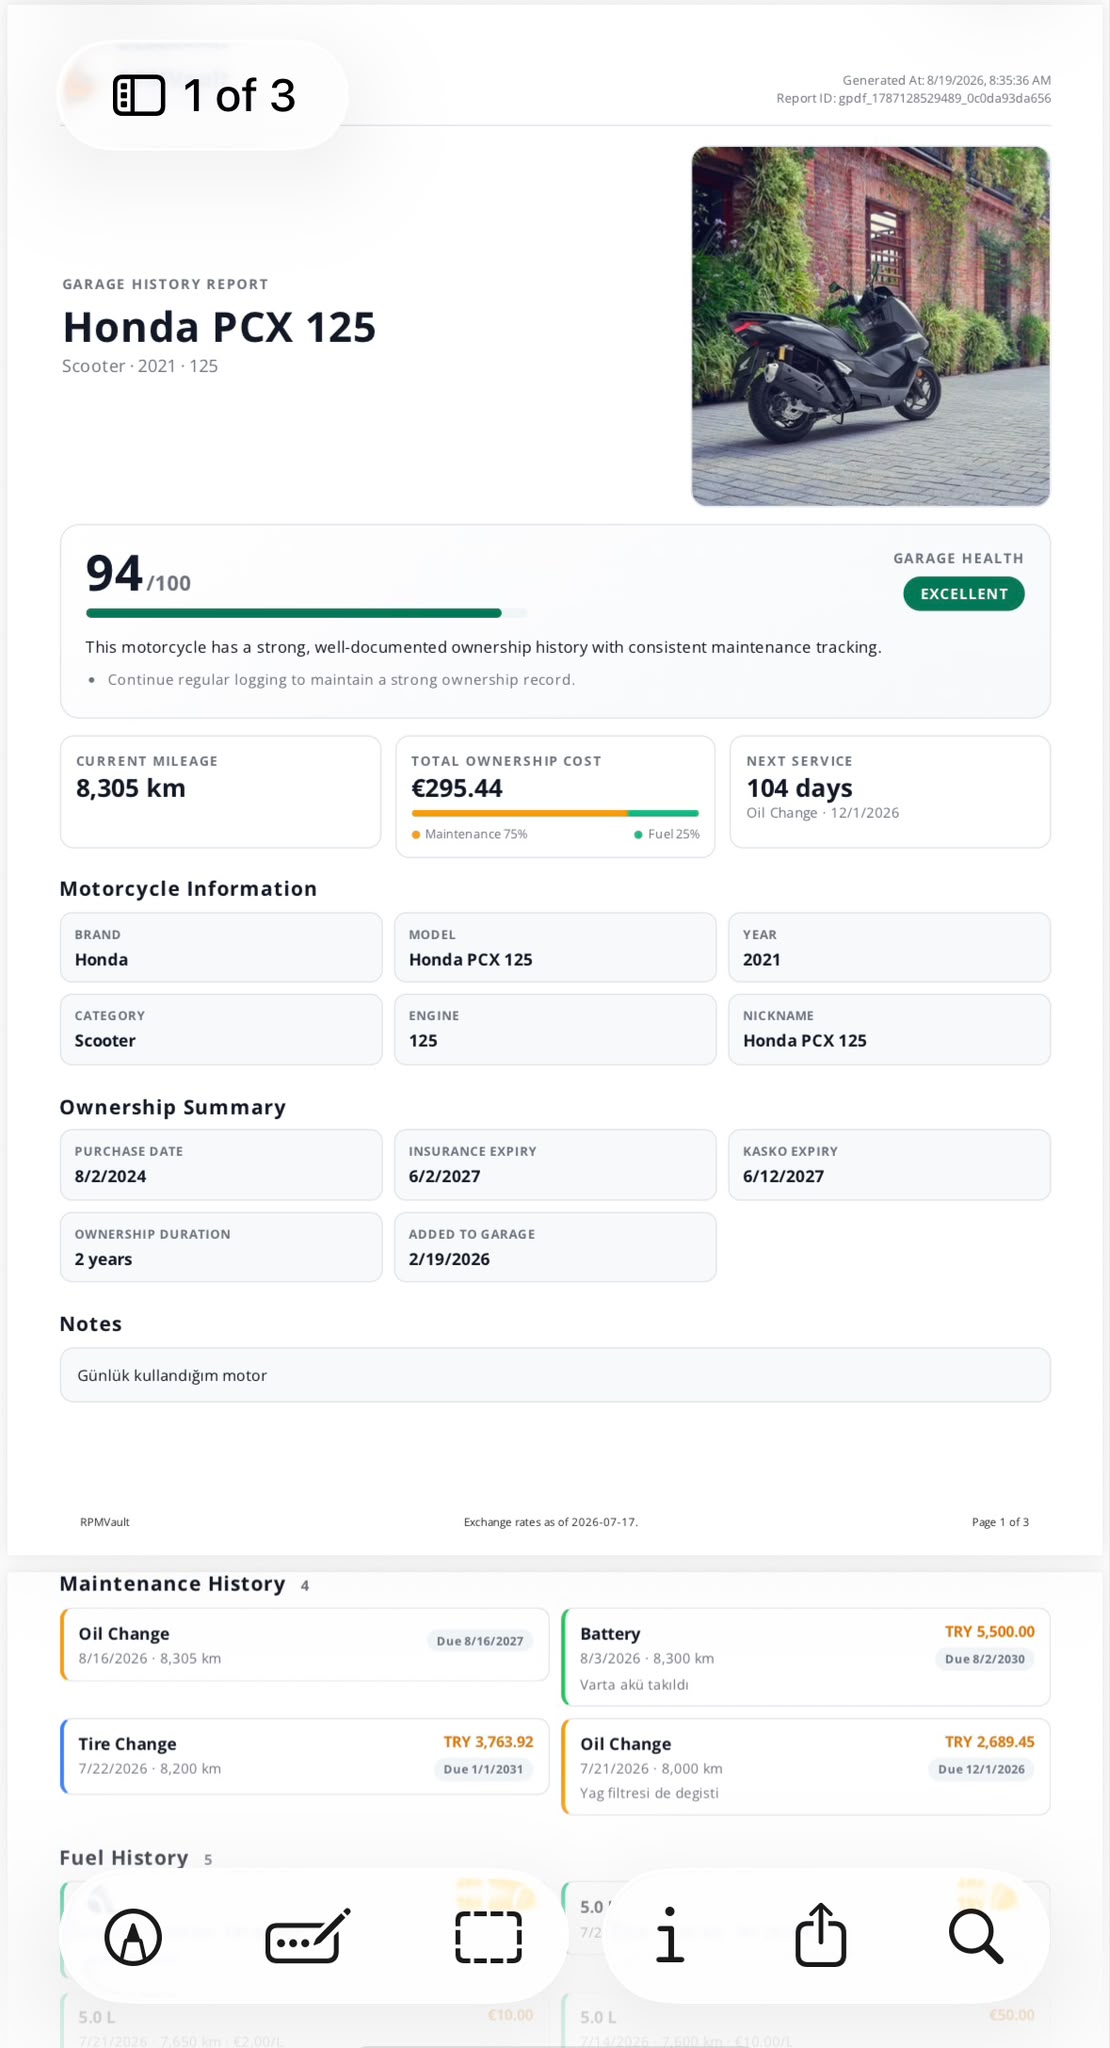Select the Notes text box
This screenshot has width=1110, height=2048.
[555, 1375]
